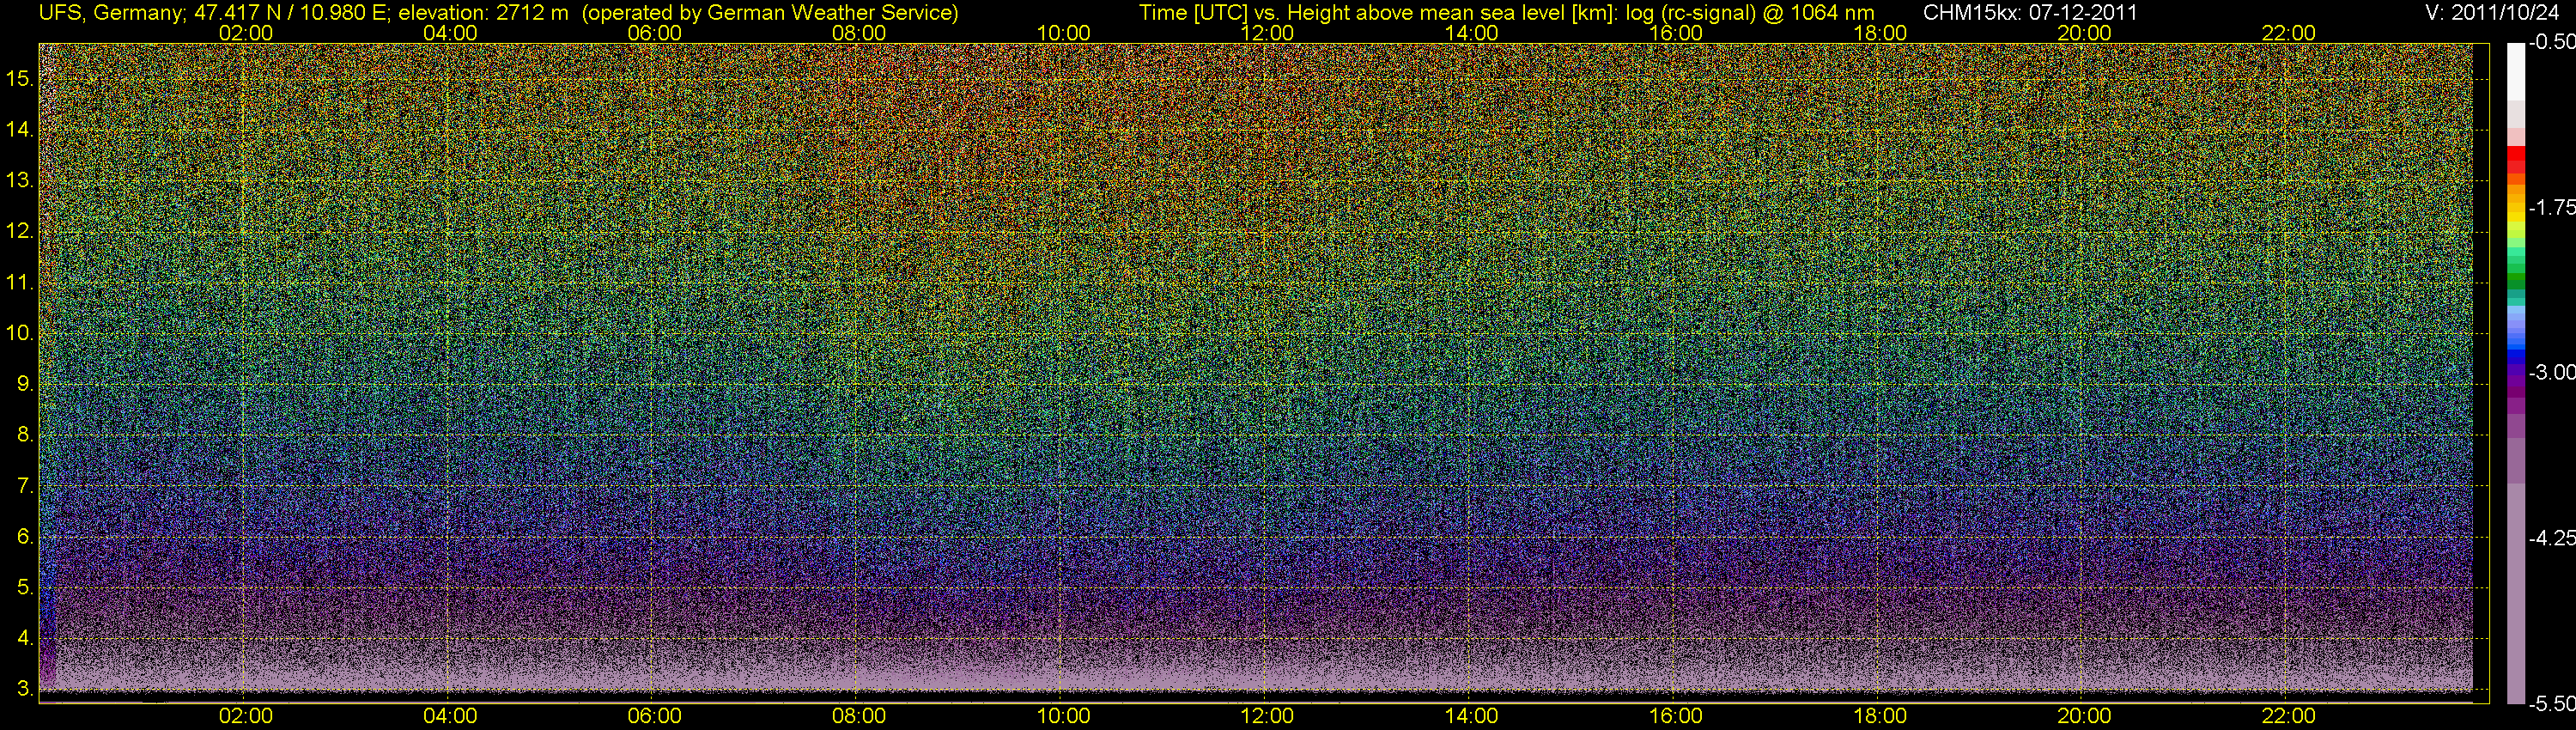Image resolution: width=2576 pixels, height=730 pixels.
Task: Click "12:00" on the lower time axis
Action: pos(1267,716)
